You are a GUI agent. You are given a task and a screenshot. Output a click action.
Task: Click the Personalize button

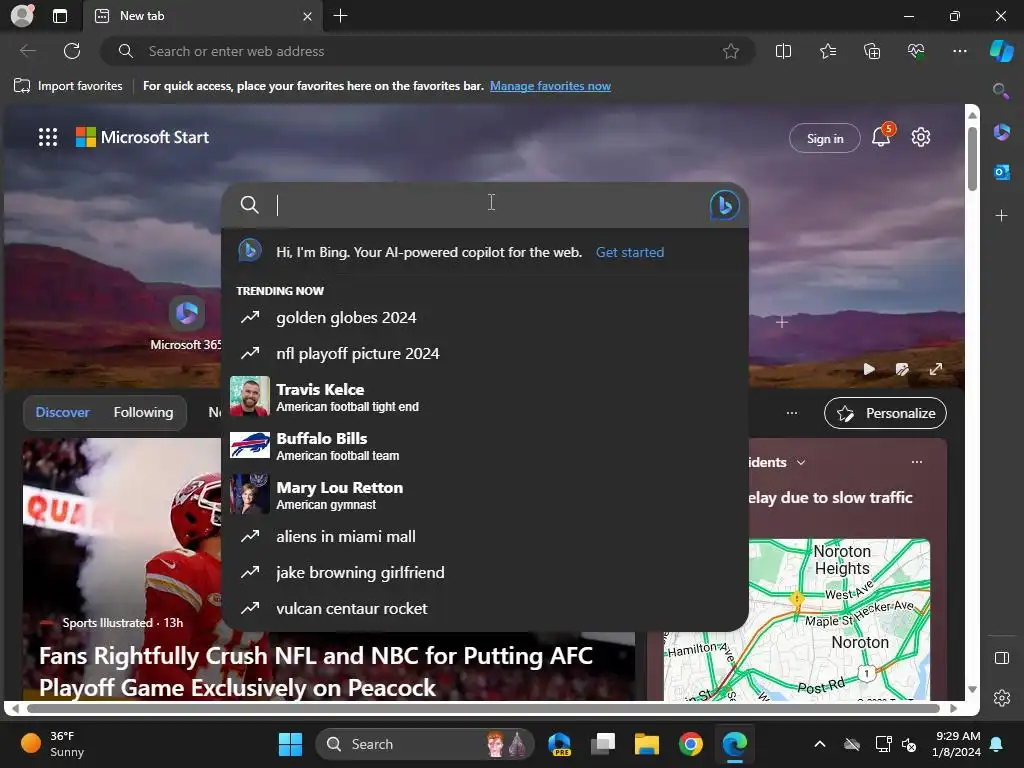click(885, 413)
